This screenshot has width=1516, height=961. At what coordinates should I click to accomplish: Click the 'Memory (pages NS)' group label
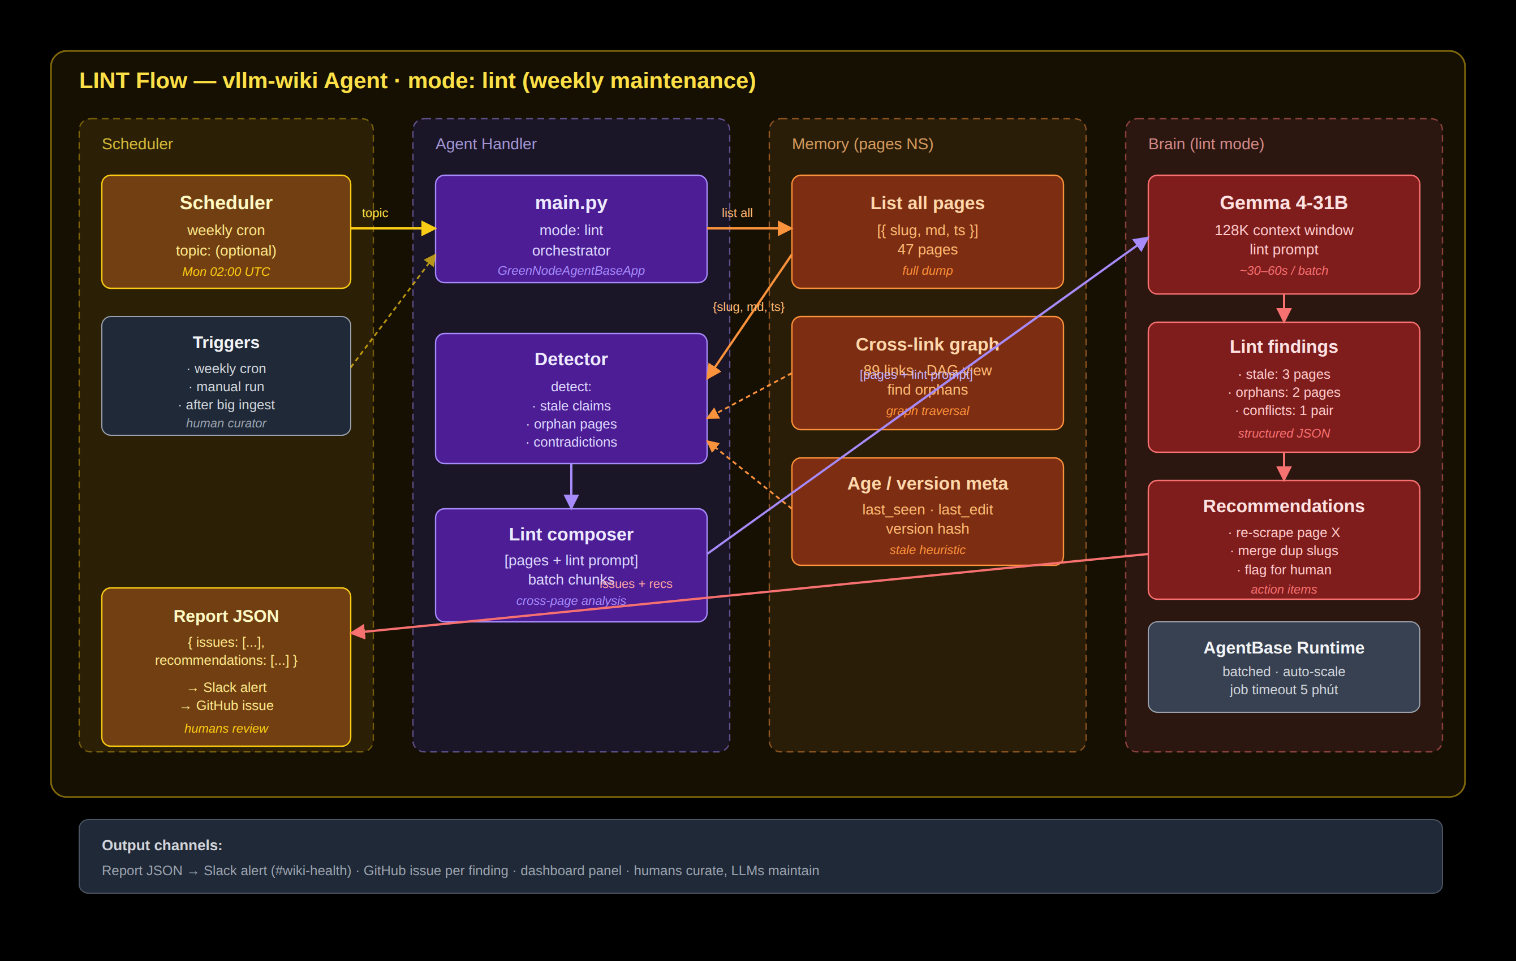click(x=862, y=144)
